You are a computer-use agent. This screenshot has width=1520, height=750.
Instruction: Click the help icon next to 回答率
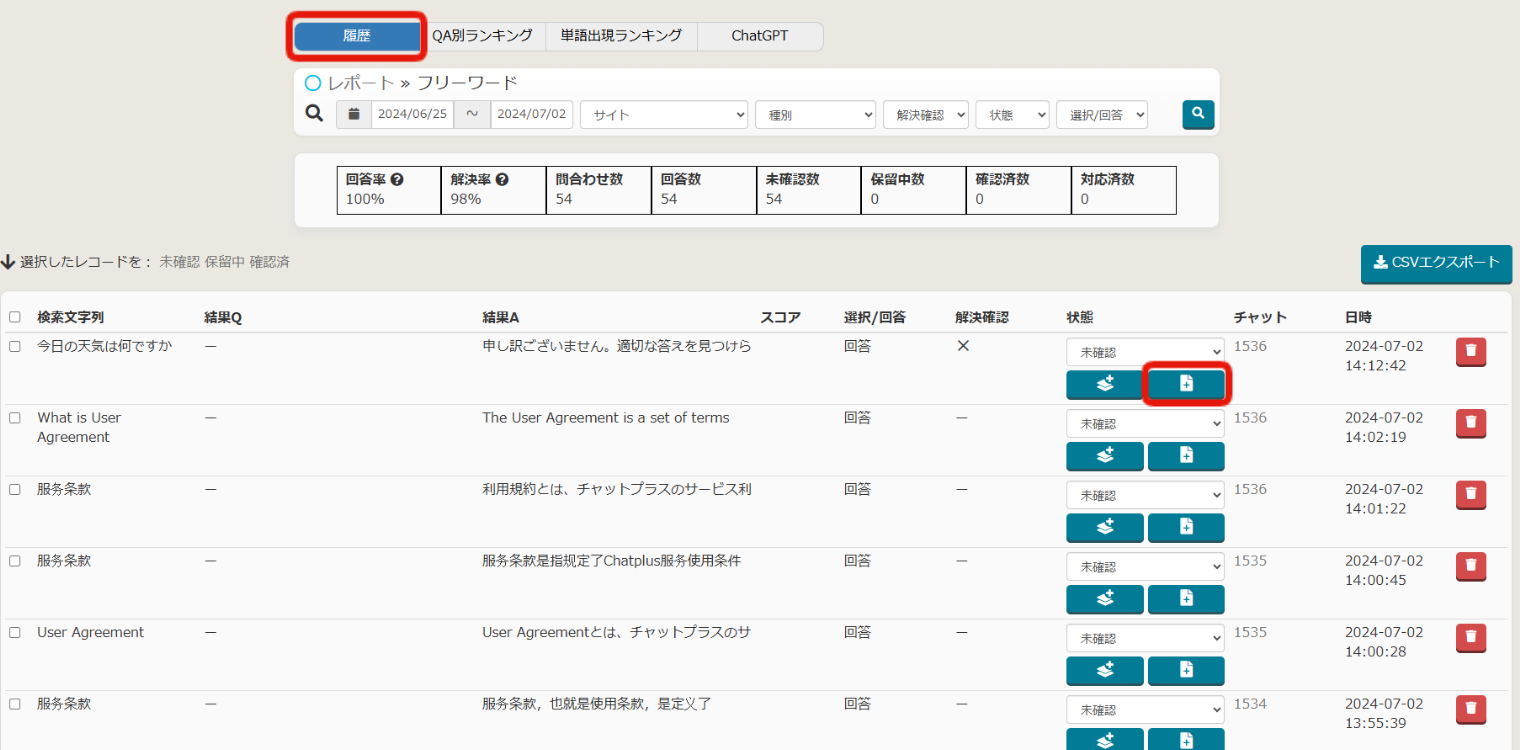pos(397,180)
